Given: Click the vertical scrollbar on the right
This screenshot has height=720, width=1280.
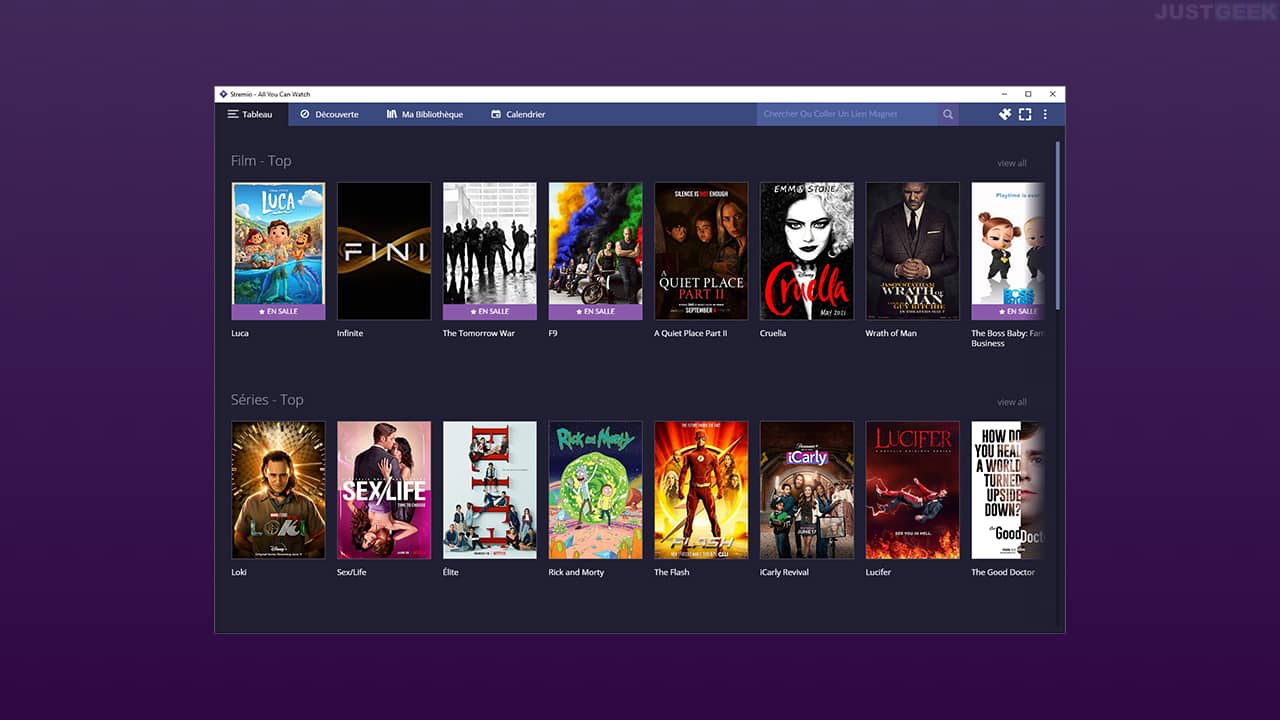Looking at the screenshot, I should [x=1058, y=225].
